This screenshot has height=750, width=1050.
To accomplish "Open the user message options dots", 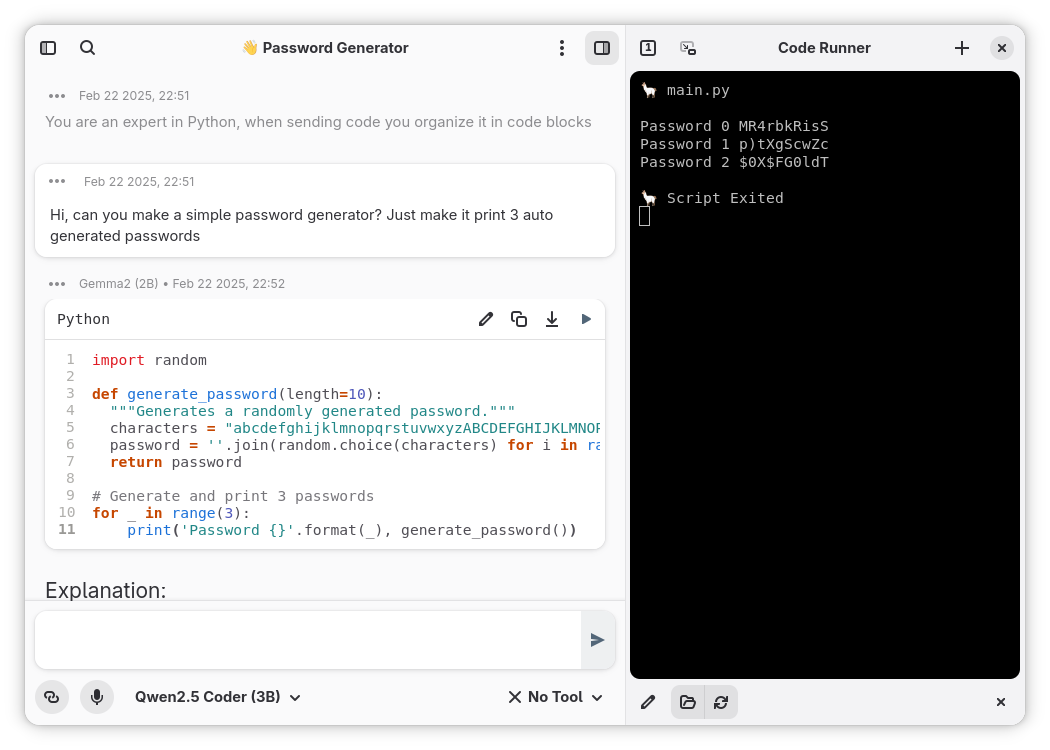I will 57,181.
